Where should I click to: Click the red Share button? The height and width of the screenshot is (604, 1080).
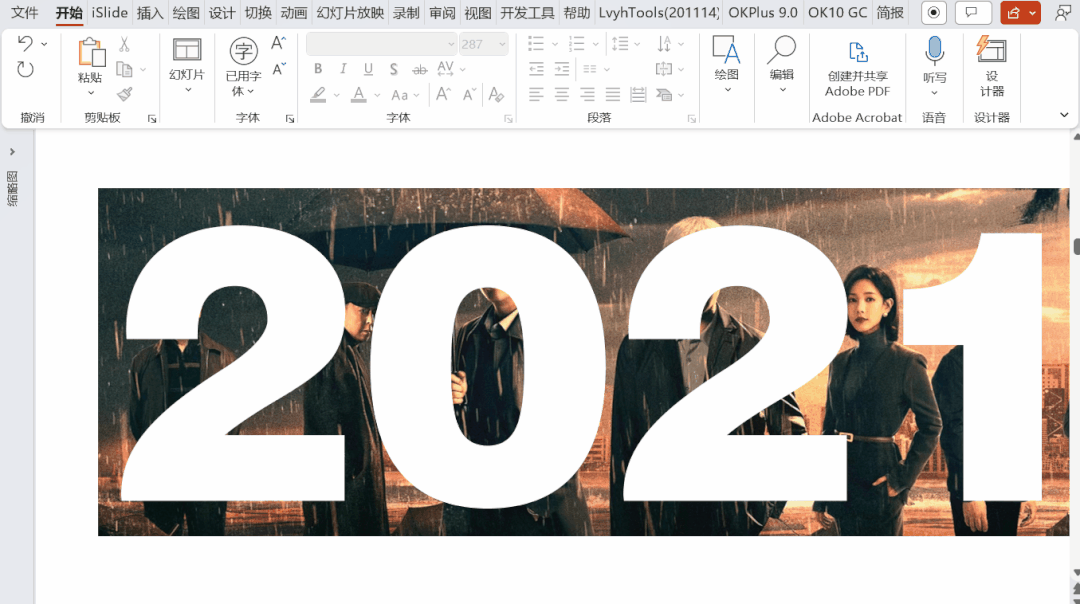pyautogui.click(x=1020, y=12)
